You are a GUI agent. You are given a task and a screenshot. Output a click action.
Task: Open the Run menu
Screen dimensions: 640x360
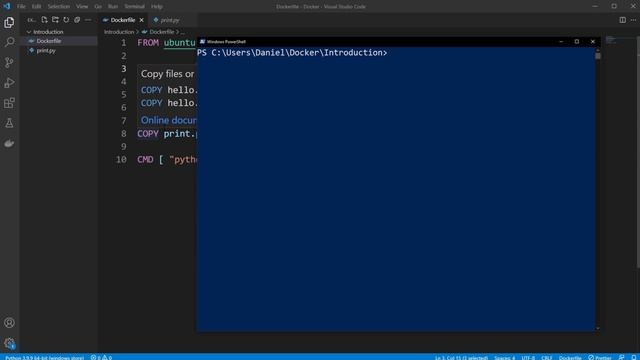[113, 7]
